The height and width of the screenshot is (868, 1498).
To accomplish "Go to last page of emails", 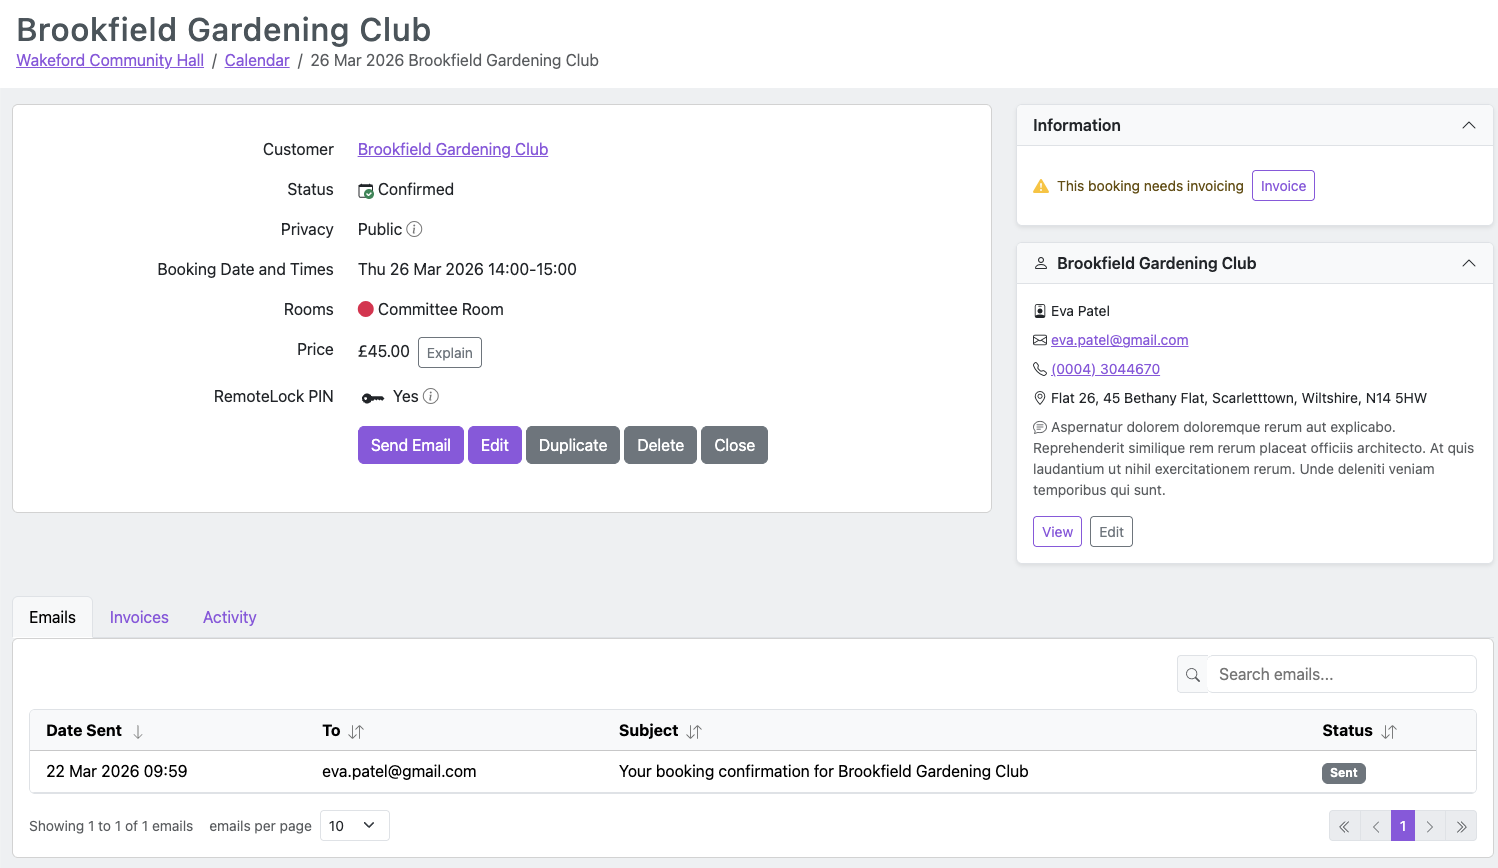I will [1461, 826].
